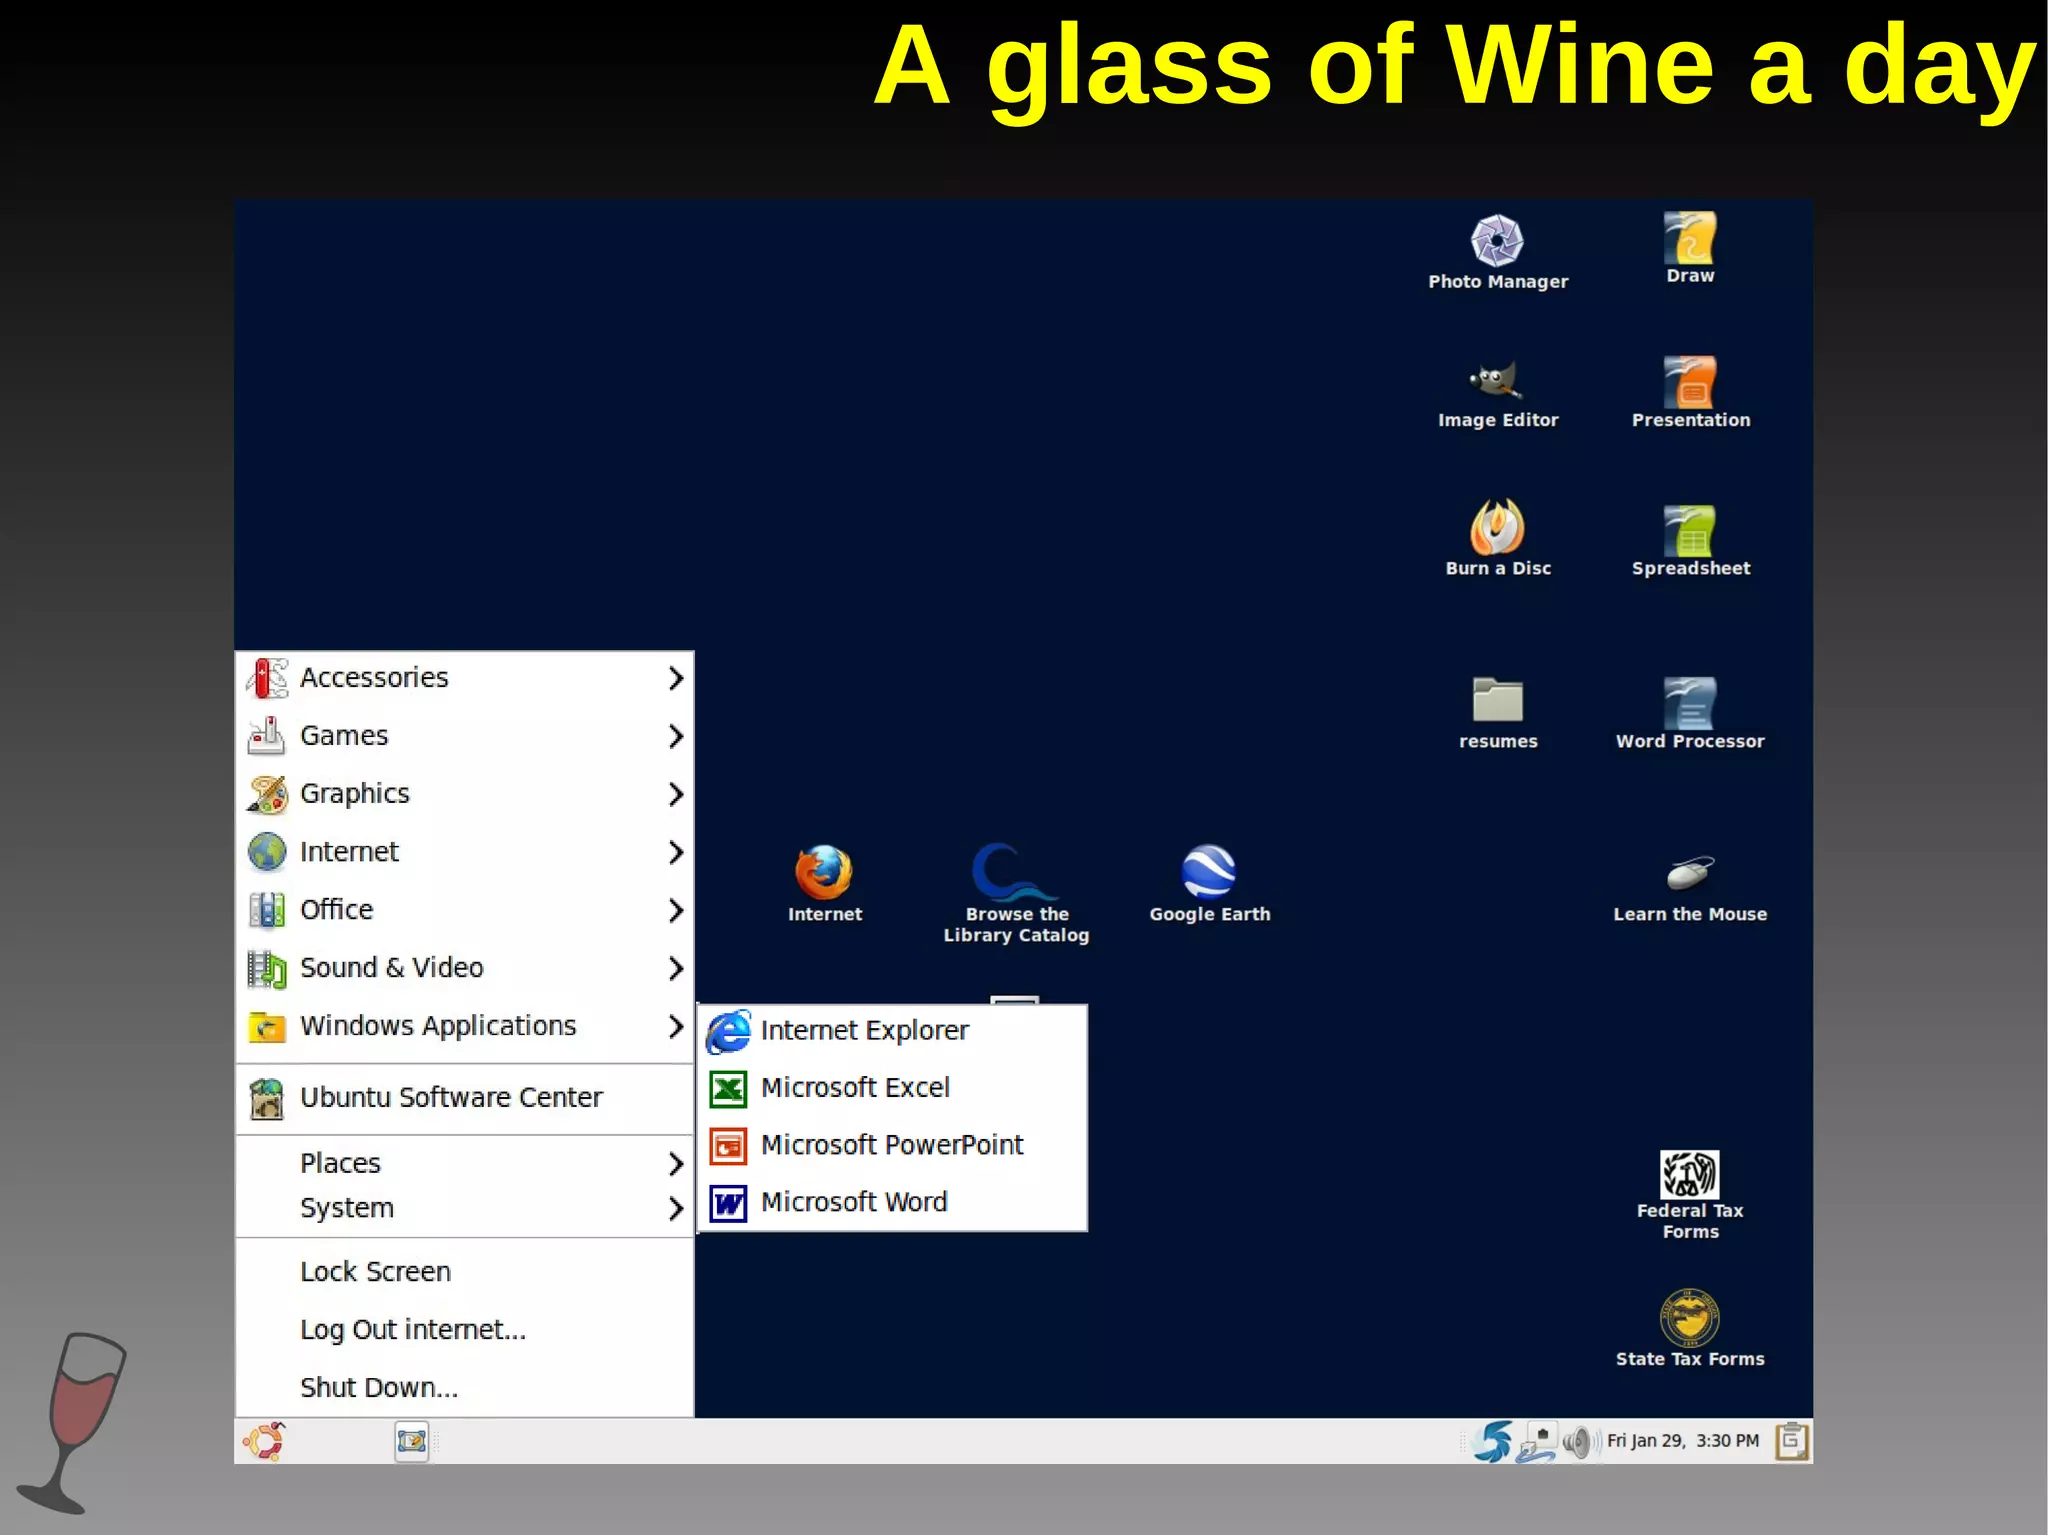The width and height of the screenshot is (2048, 1535).
Task: Click the volume speaker tray icon
Action: [x=1577, y=1442]
